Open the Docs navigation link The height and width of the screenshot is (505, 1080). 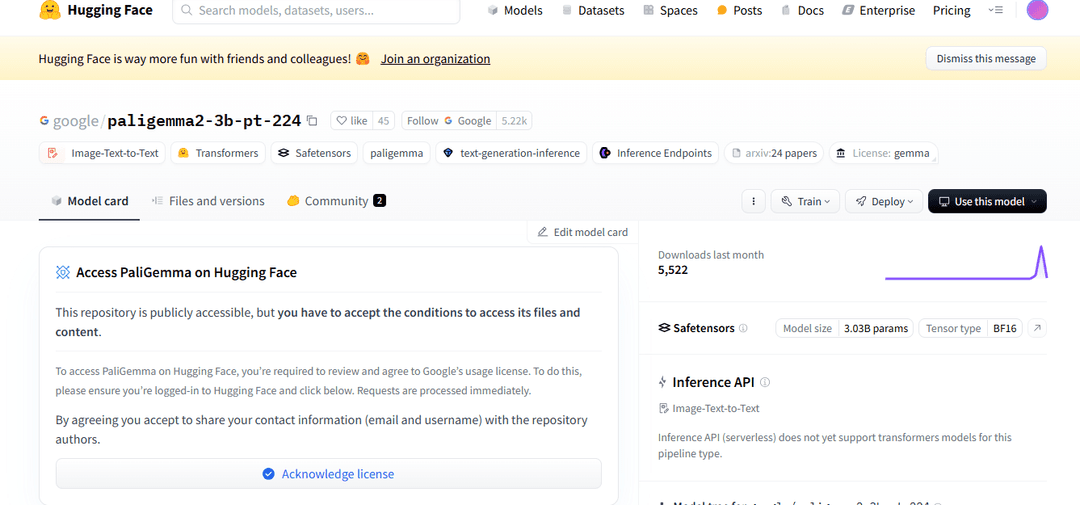pyautogui.click(x=802, y=10)
